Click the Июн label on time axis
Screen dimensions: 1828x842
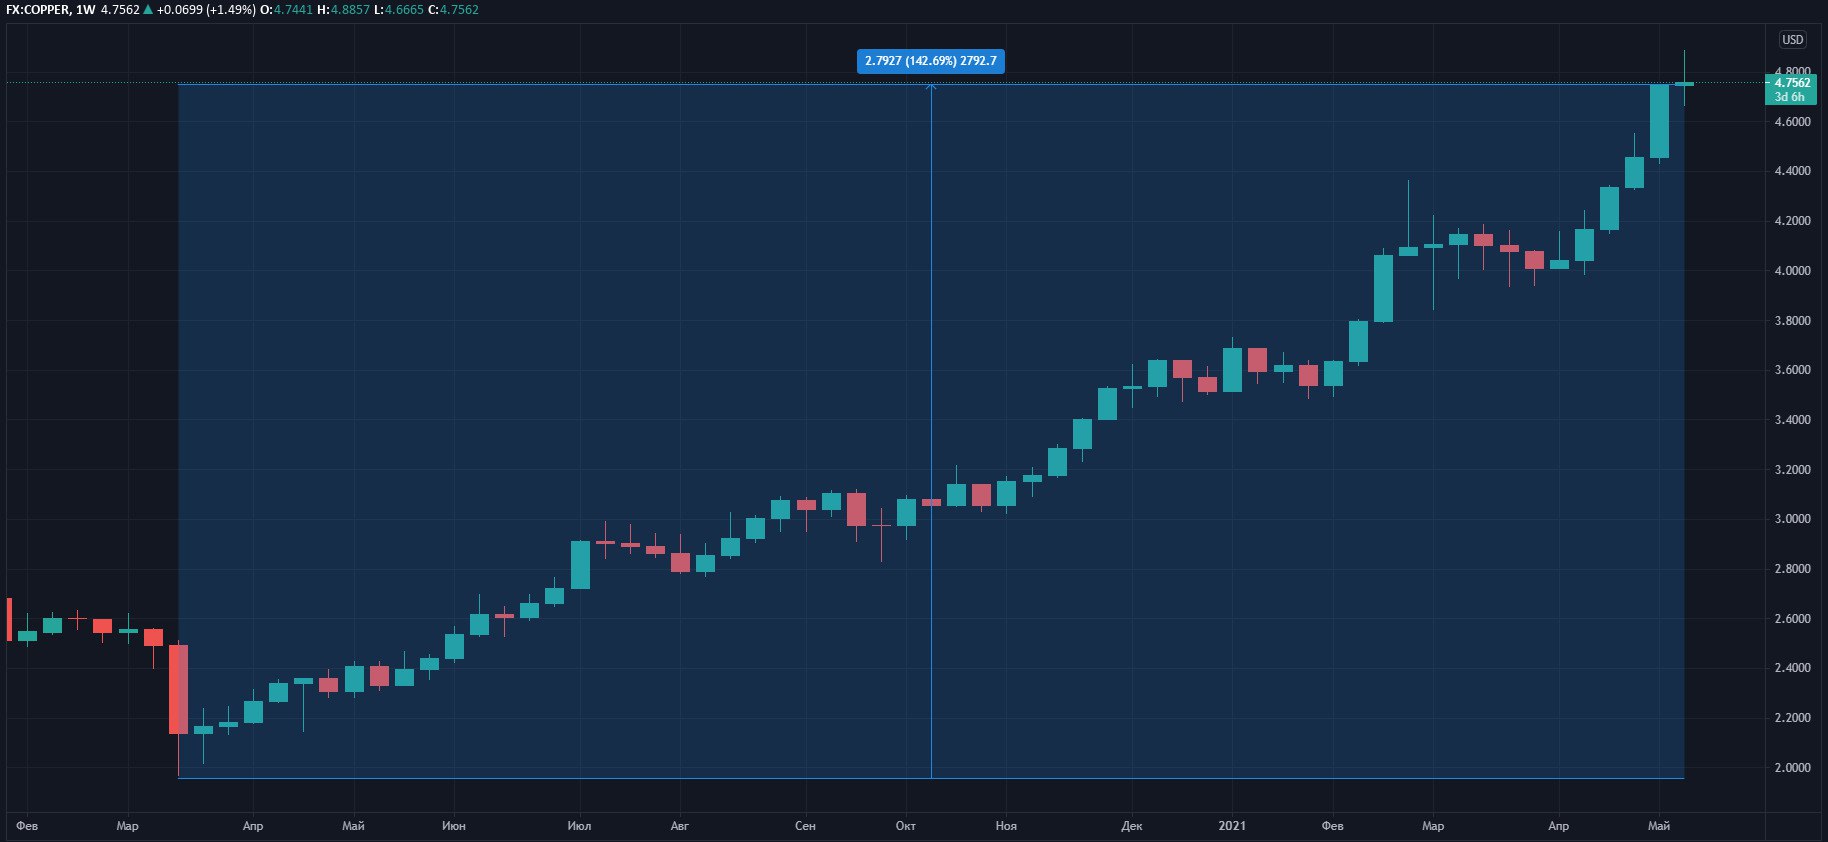(x=453, y=826)
